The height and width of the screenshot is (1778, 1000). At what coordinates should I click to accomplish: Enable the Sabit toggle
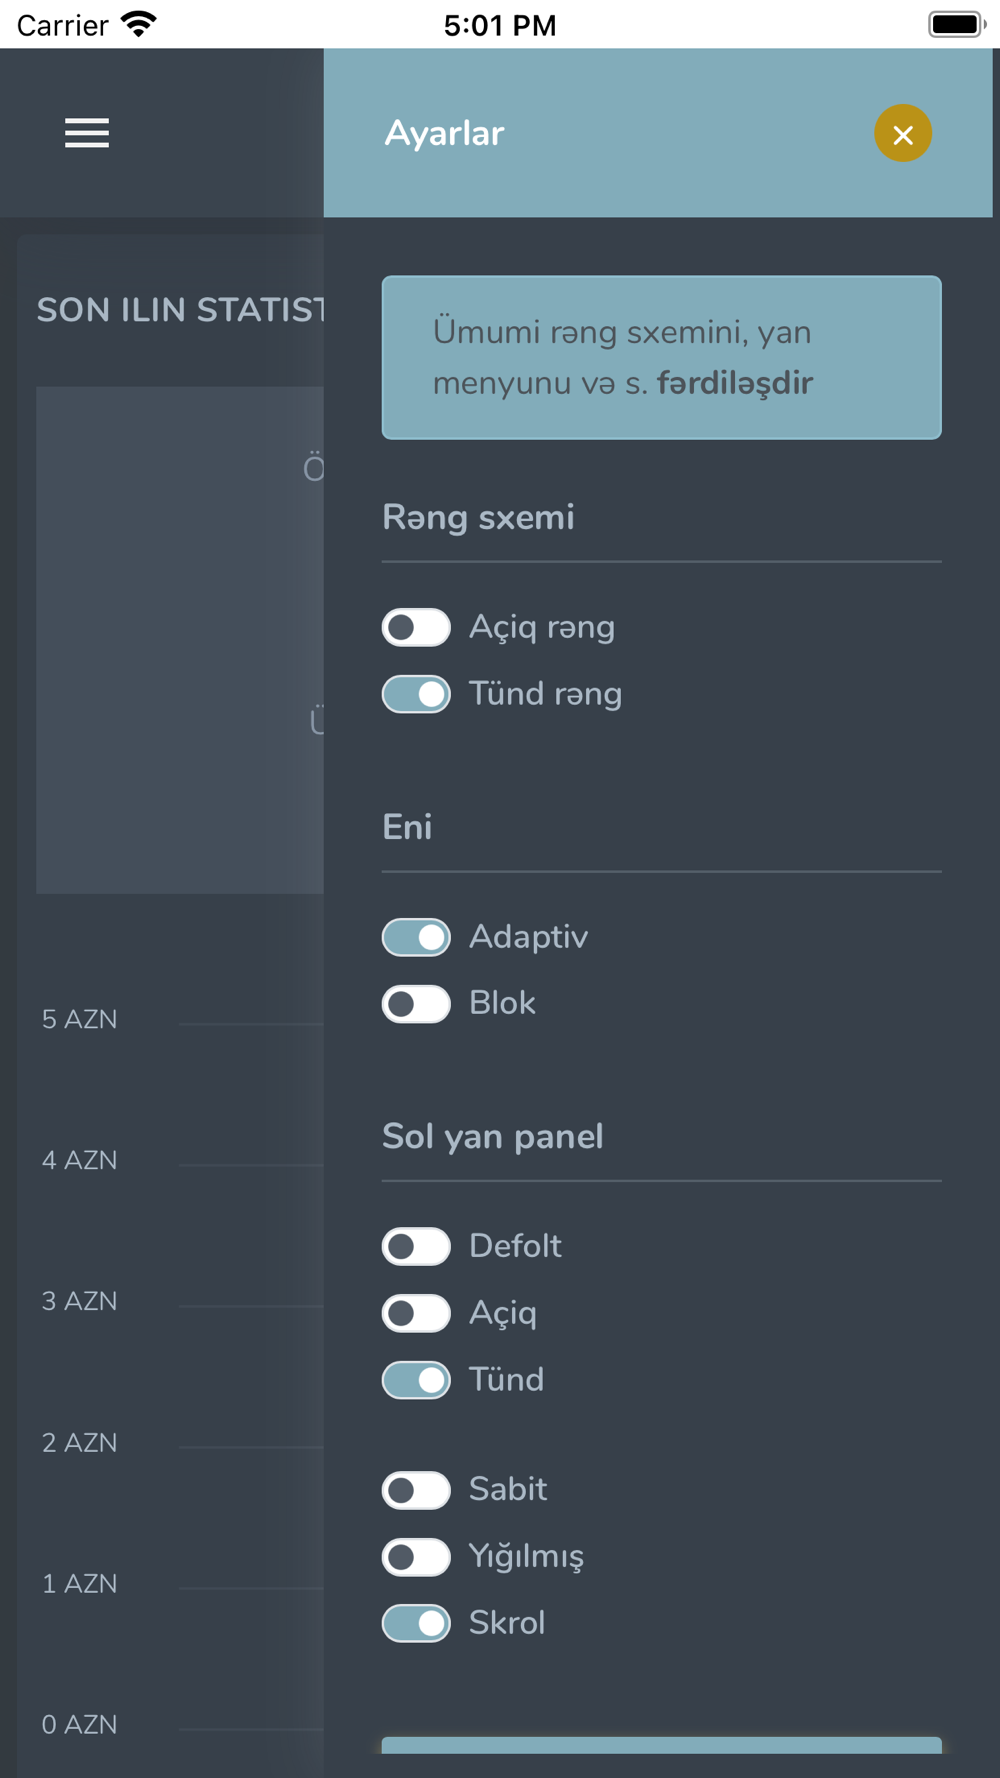[416, 1490]
